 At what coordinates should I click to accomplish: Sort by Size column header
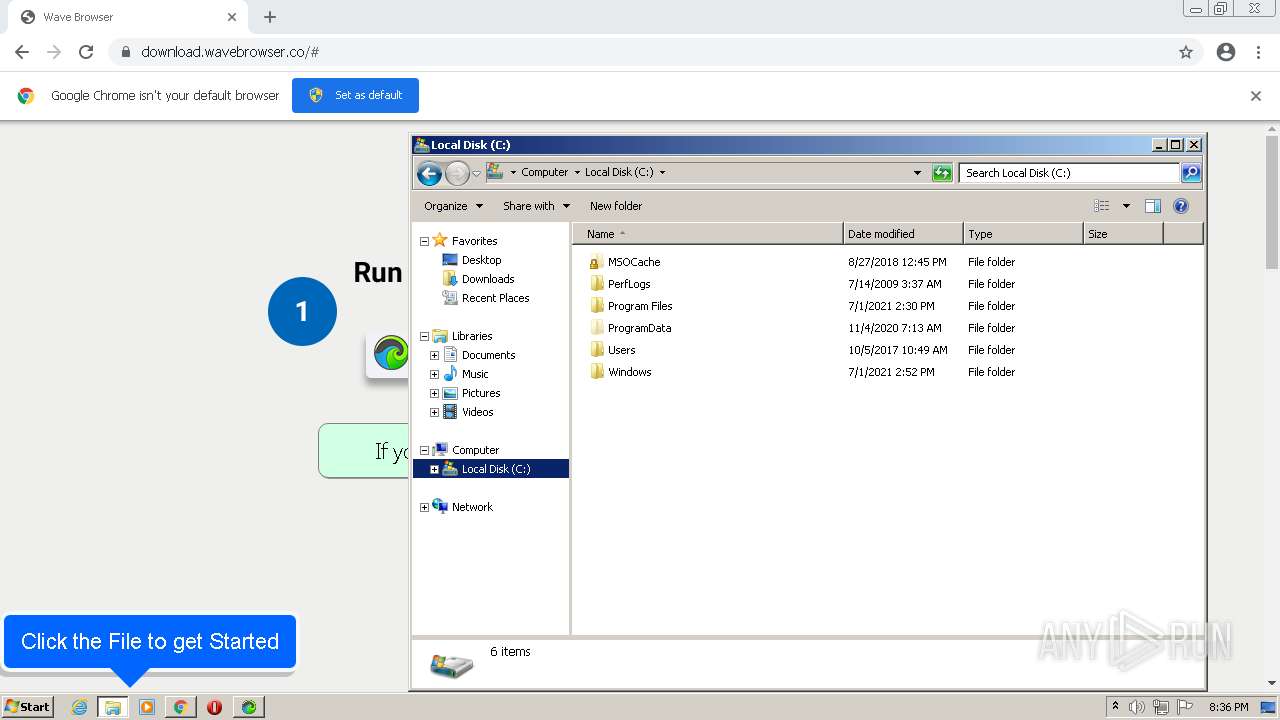(1123, 234)
